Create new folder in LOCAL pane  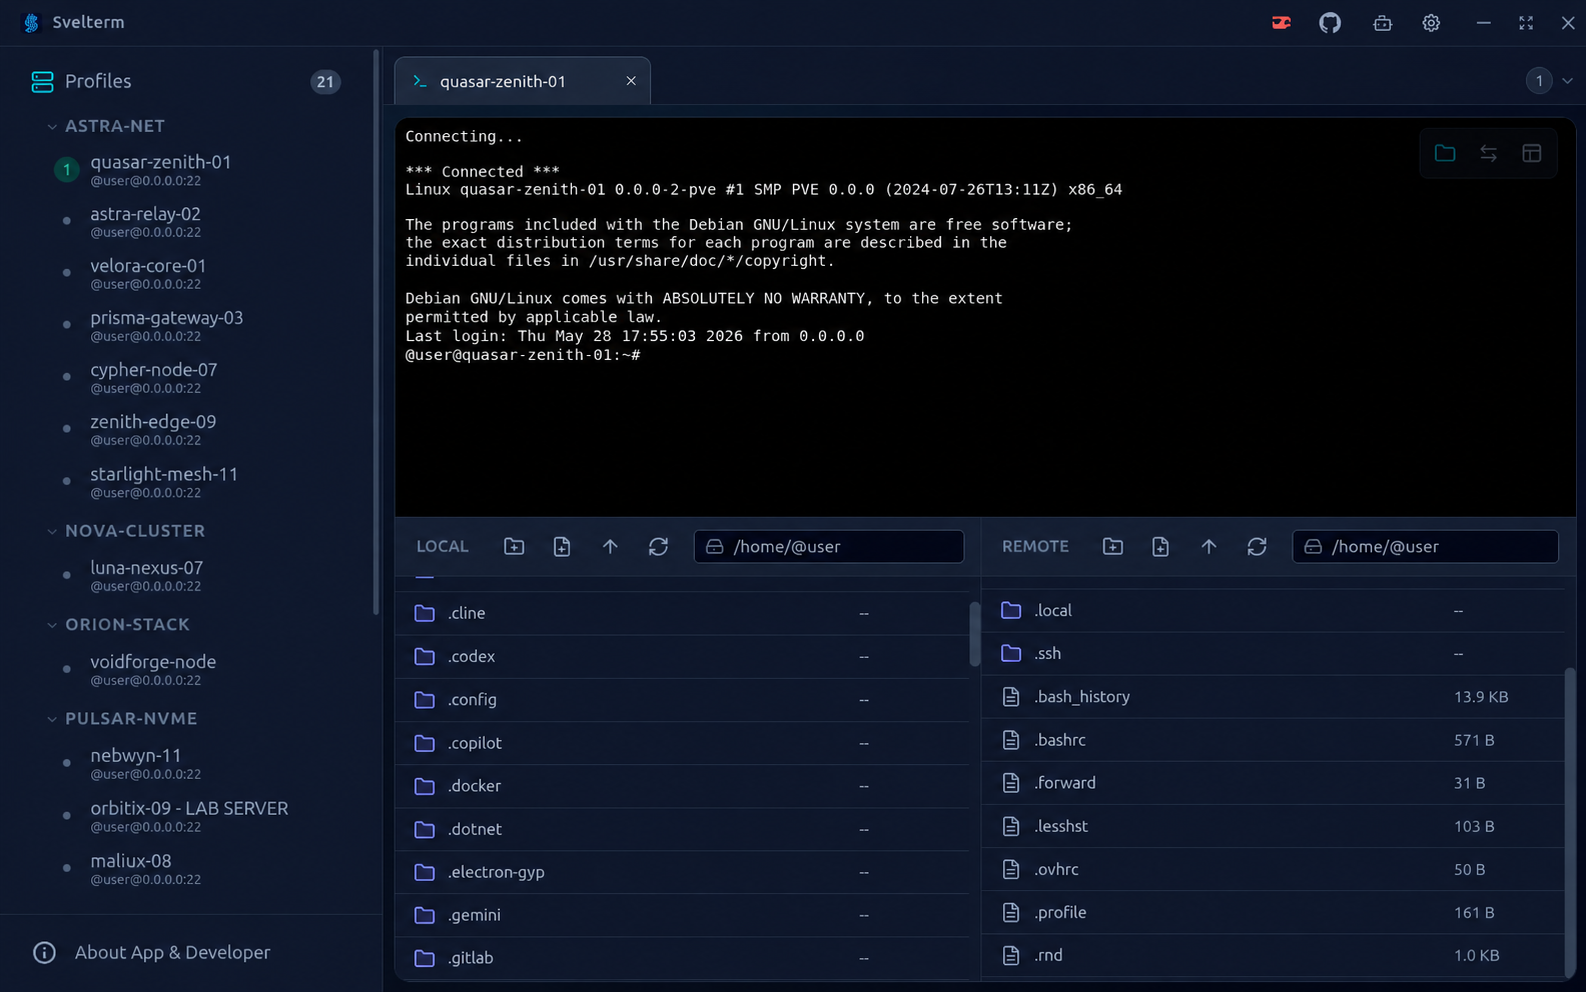(x=514, y=546)
